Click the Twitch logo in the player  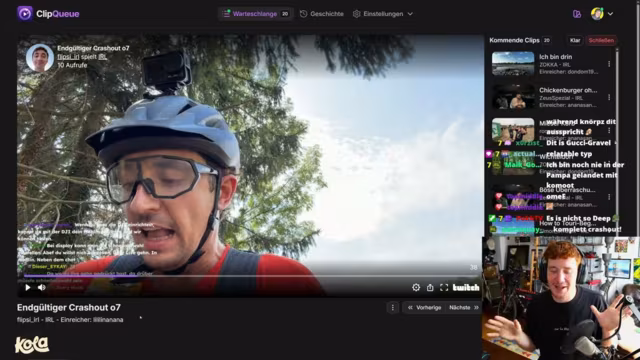point(466,288)
